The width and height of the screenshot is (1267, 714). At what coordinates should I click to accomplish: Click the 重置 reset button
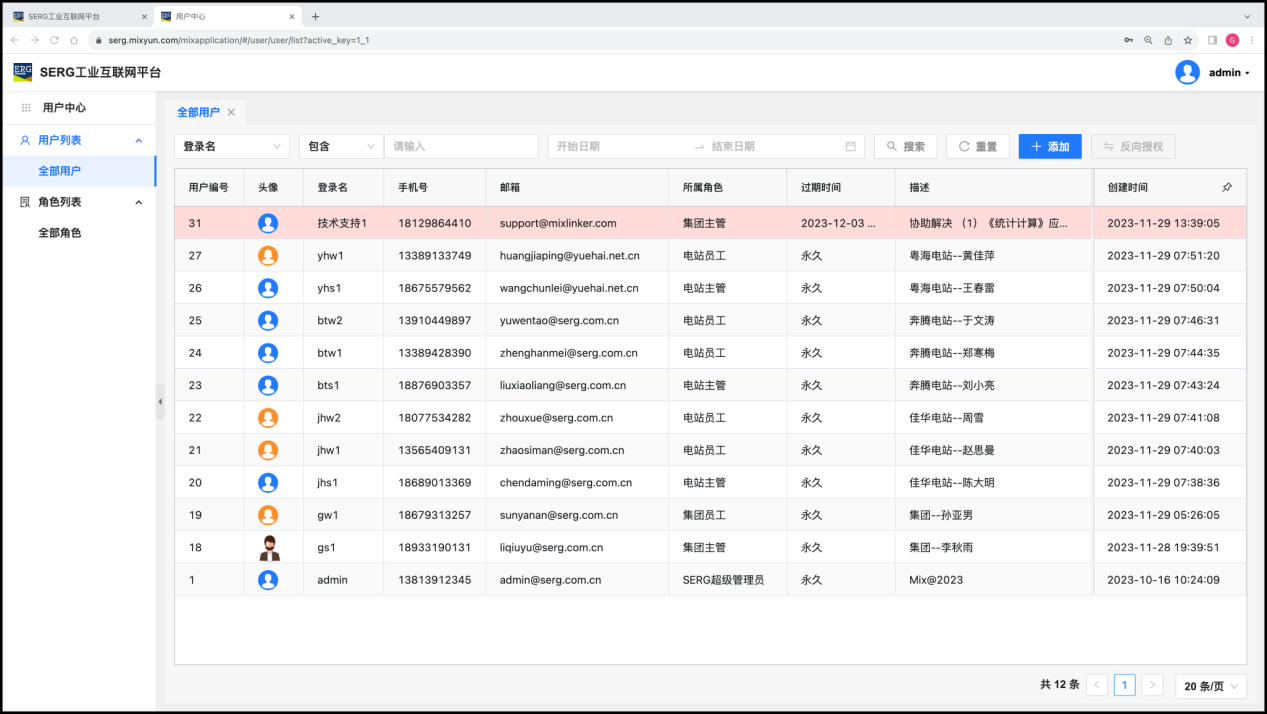point(977,146)
